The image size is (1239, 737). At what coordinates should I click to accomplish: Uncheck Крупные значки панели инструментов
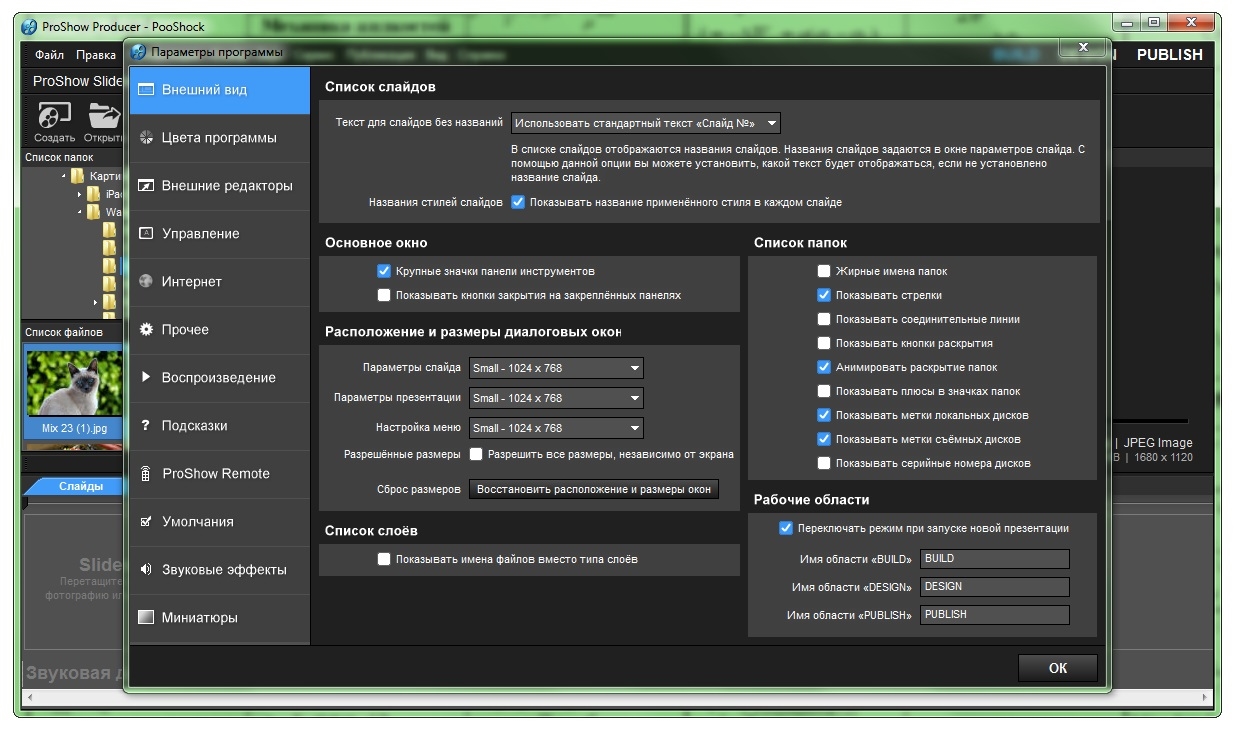pyautogui.click(x=383, y=271)
